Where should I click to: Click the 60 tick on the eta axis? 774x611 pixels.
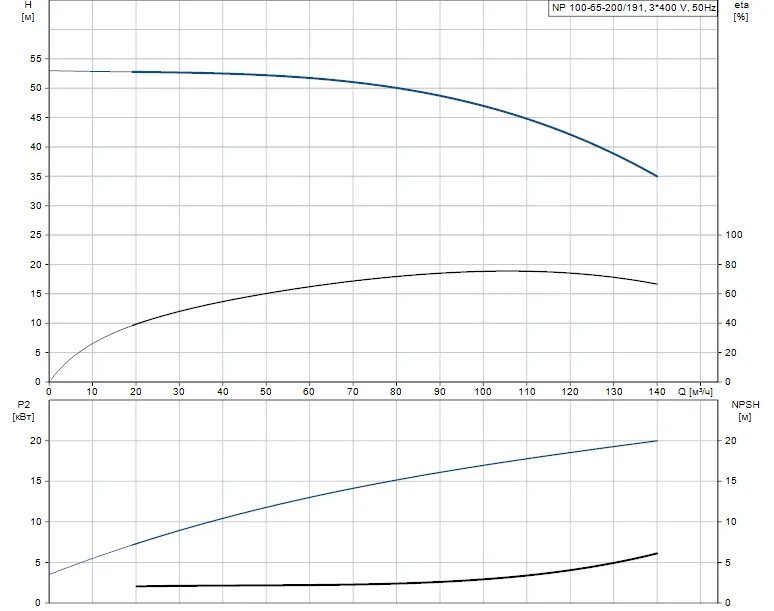(x=731, y=294)
